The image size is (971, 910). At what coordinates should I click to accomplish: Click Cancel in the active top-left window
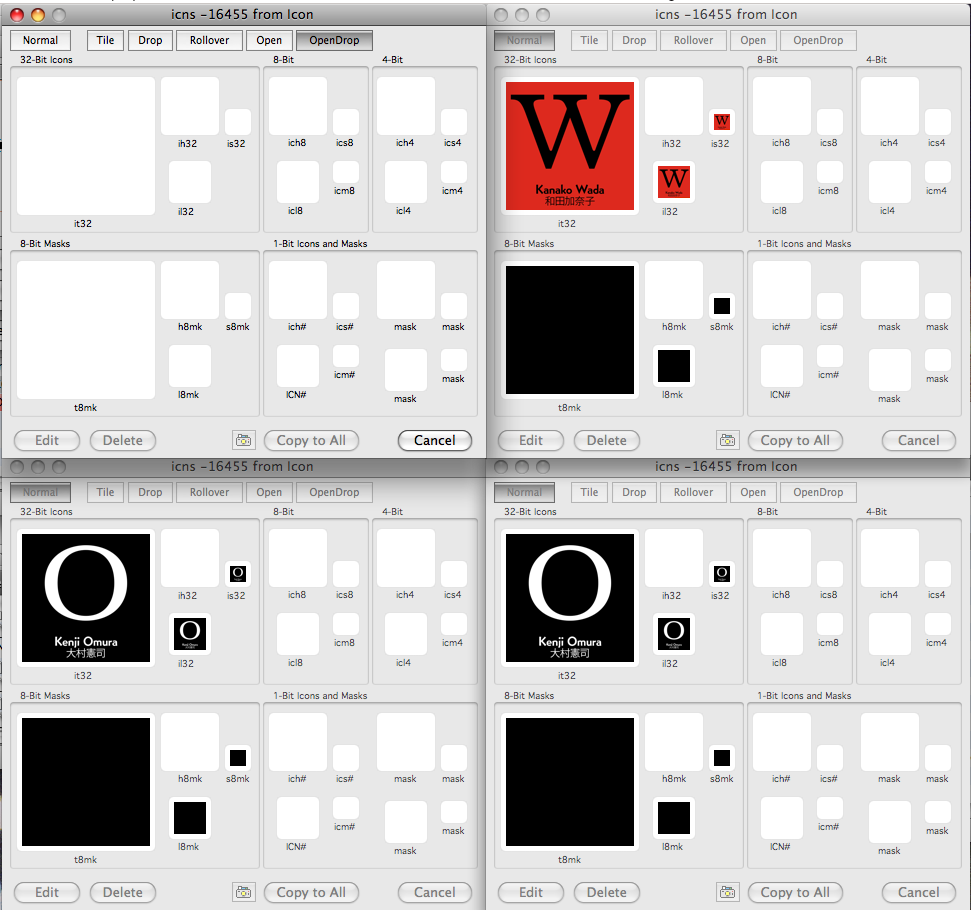click(435, 440)
